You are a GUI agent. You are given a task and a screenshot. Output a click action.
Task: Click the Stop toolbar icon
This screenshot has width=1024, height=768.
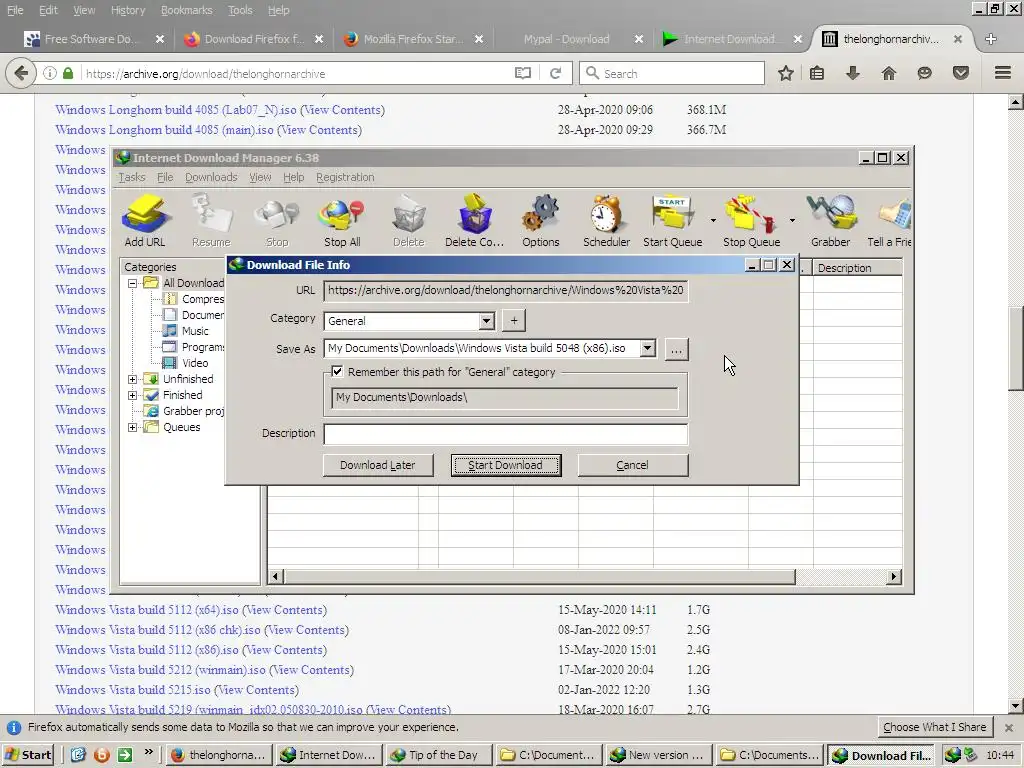[277, 221]
